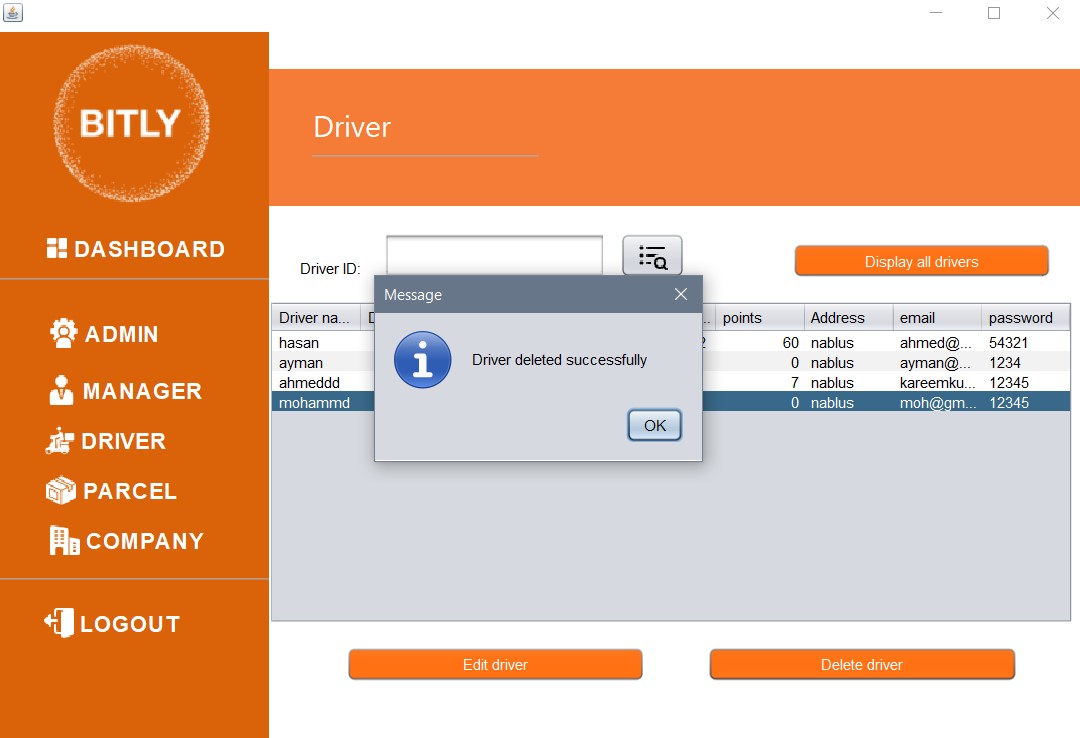Click the Manager person icon
1080x738 pixels.
(61, 390)
